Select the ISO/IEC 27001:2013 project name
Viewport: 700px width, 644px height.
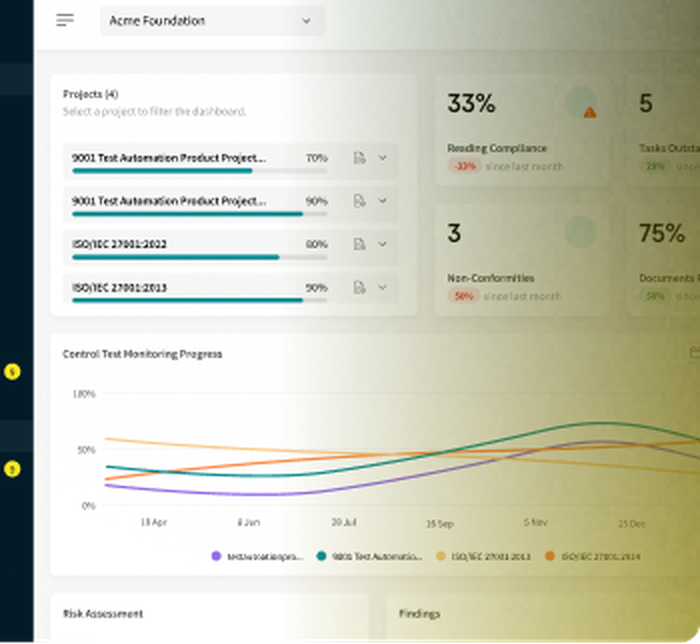point(119,287)
